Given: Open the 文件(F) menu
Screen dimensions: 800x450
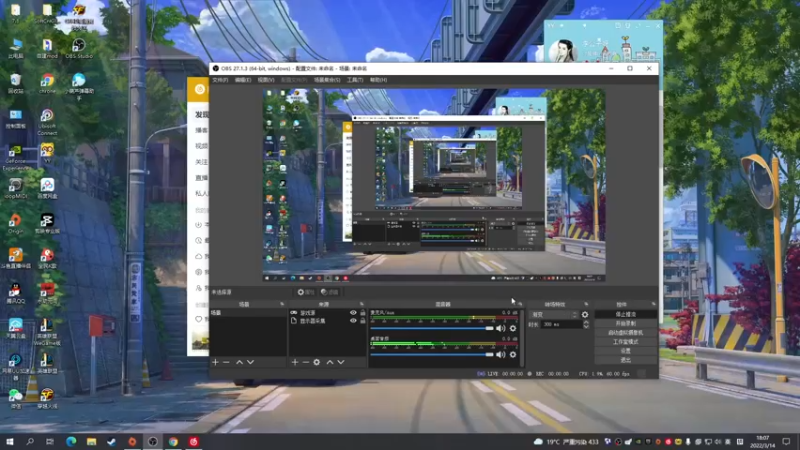Looking at the screenshot, I should (220, 80).
